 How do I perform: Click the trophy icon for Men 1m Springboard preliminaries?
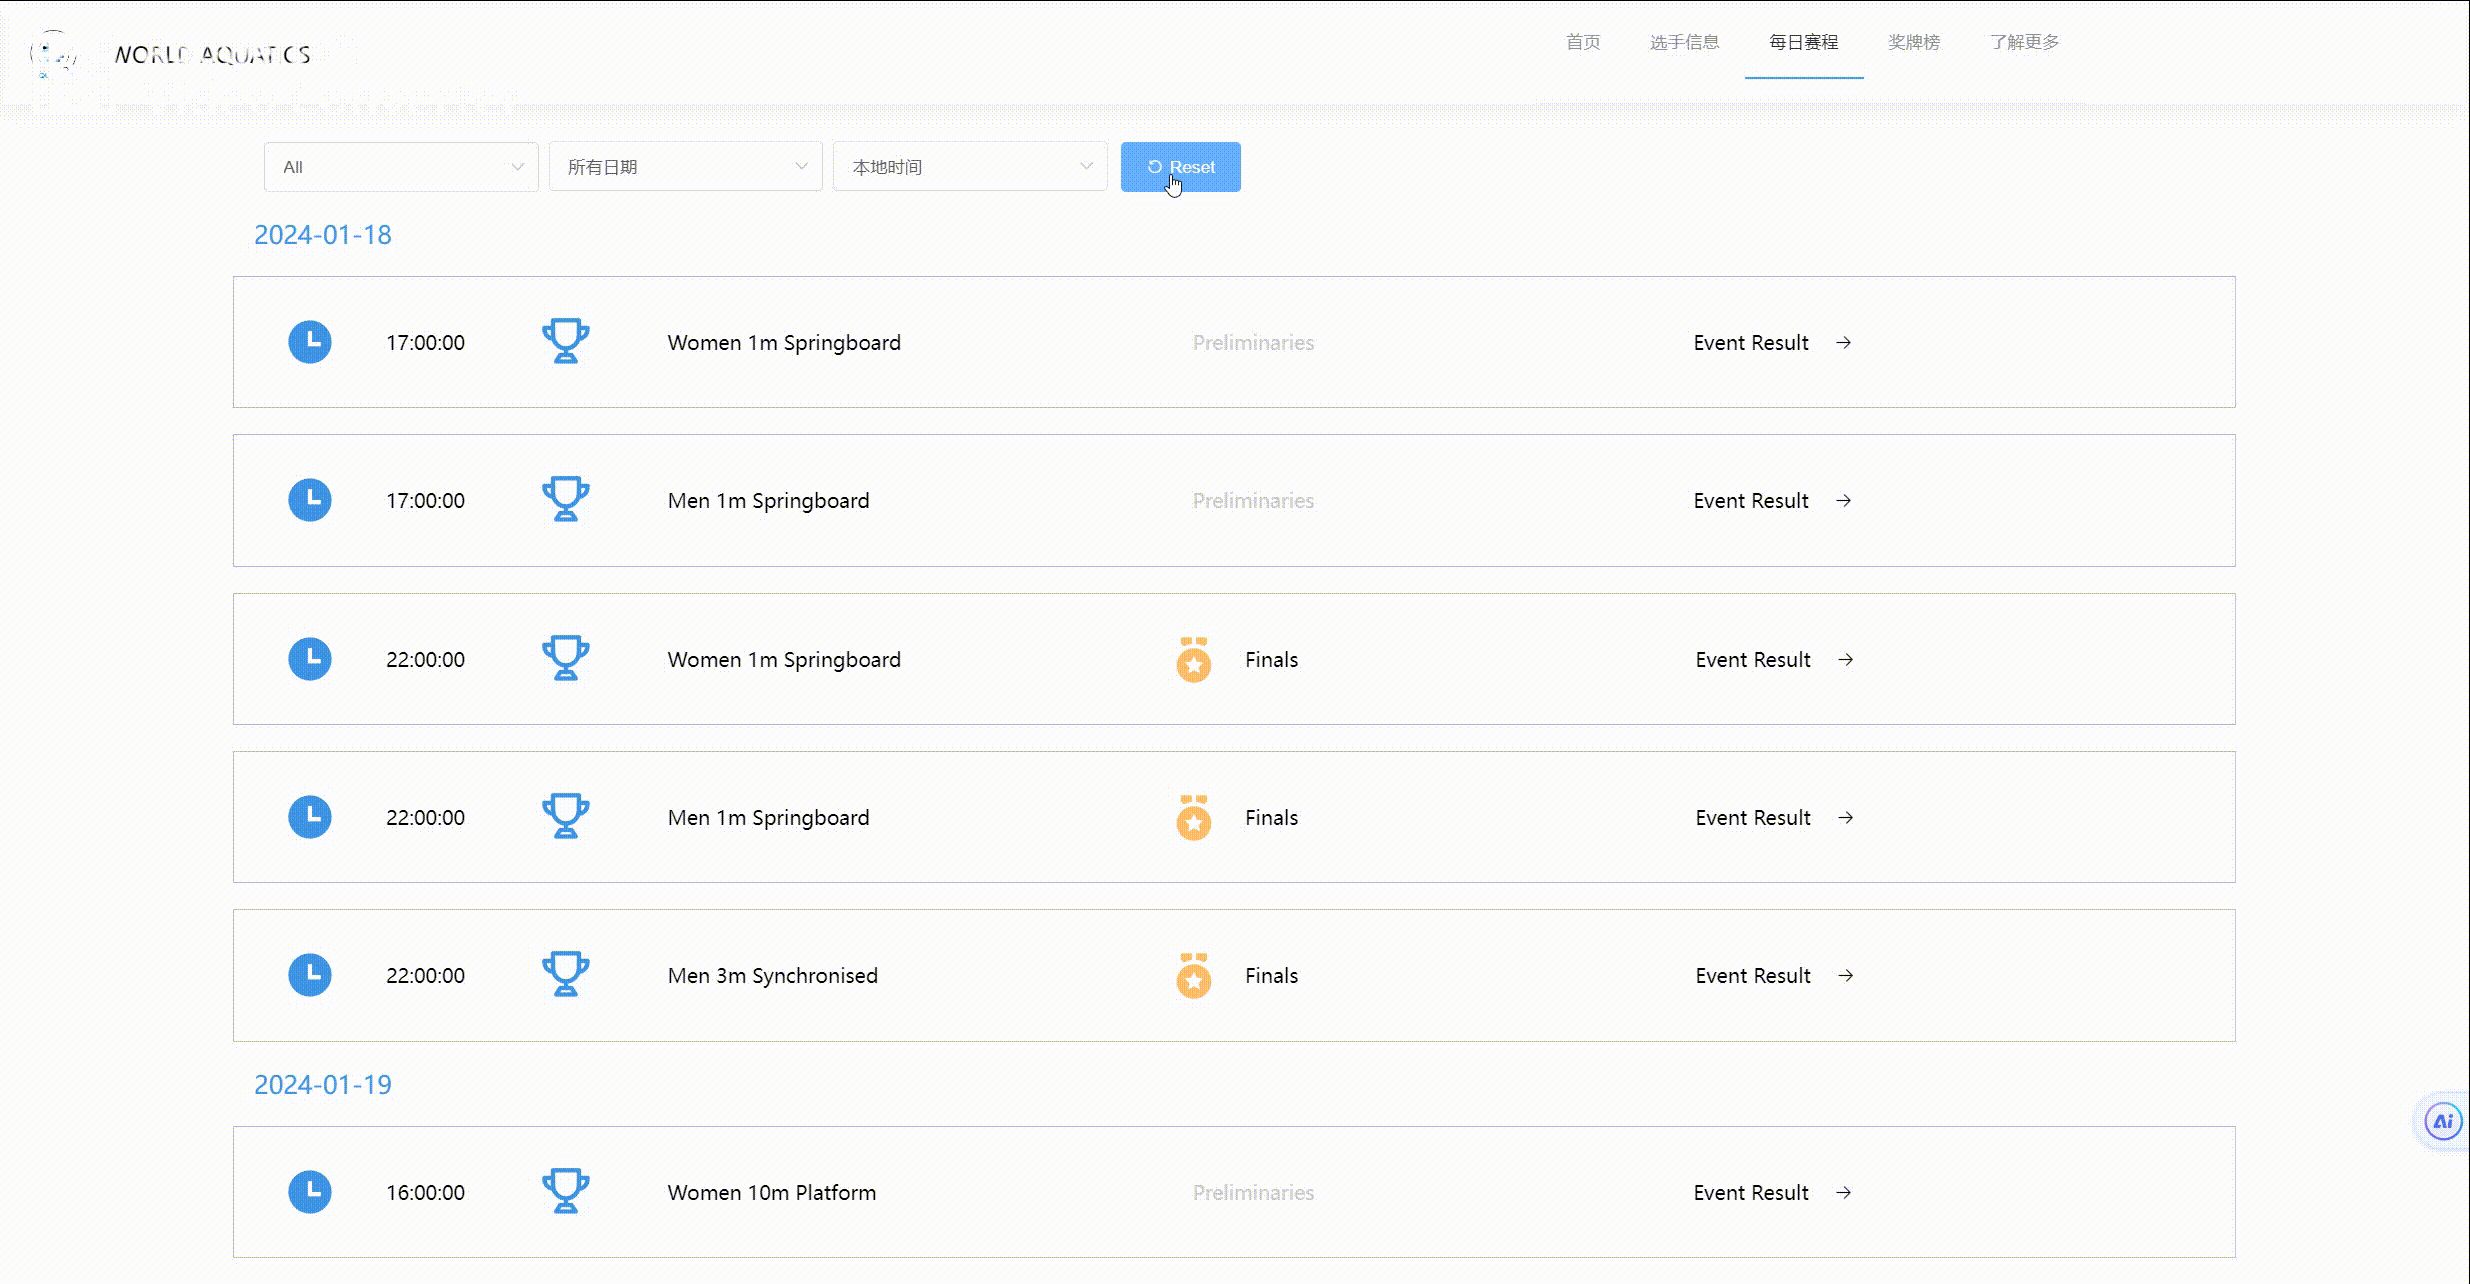click(x=565, y=500)
